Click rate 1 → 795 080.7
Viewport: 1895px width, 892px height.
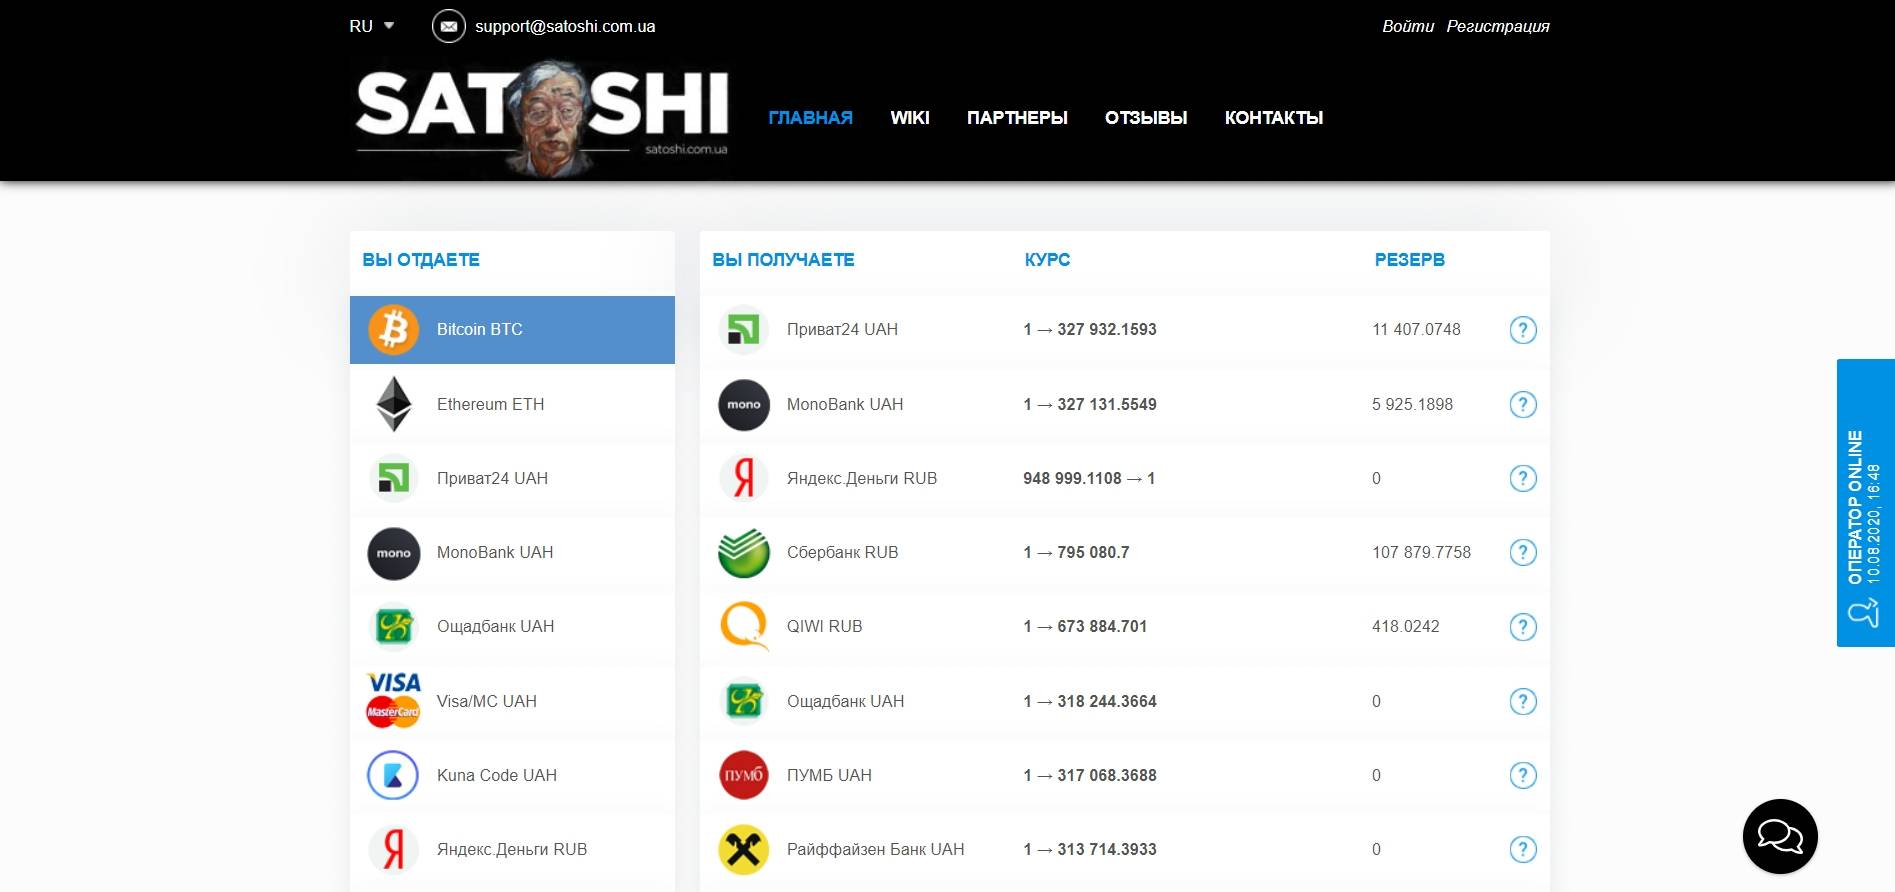click(1076, 552)
